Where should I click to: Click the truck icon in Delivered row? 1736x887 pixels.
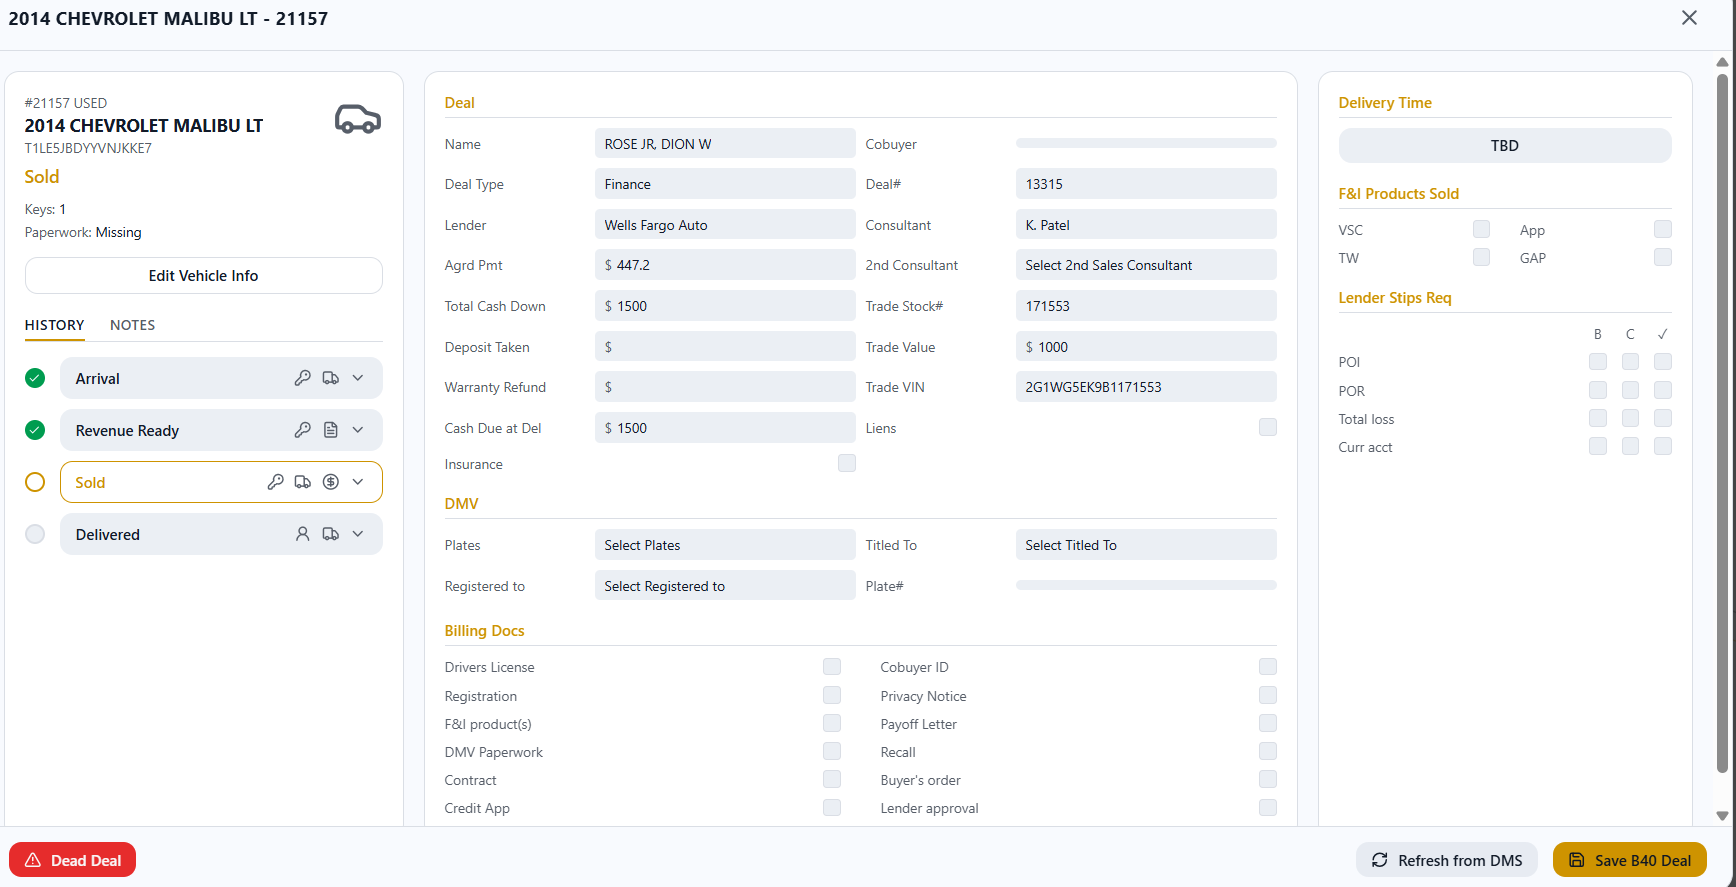(330, 534)
